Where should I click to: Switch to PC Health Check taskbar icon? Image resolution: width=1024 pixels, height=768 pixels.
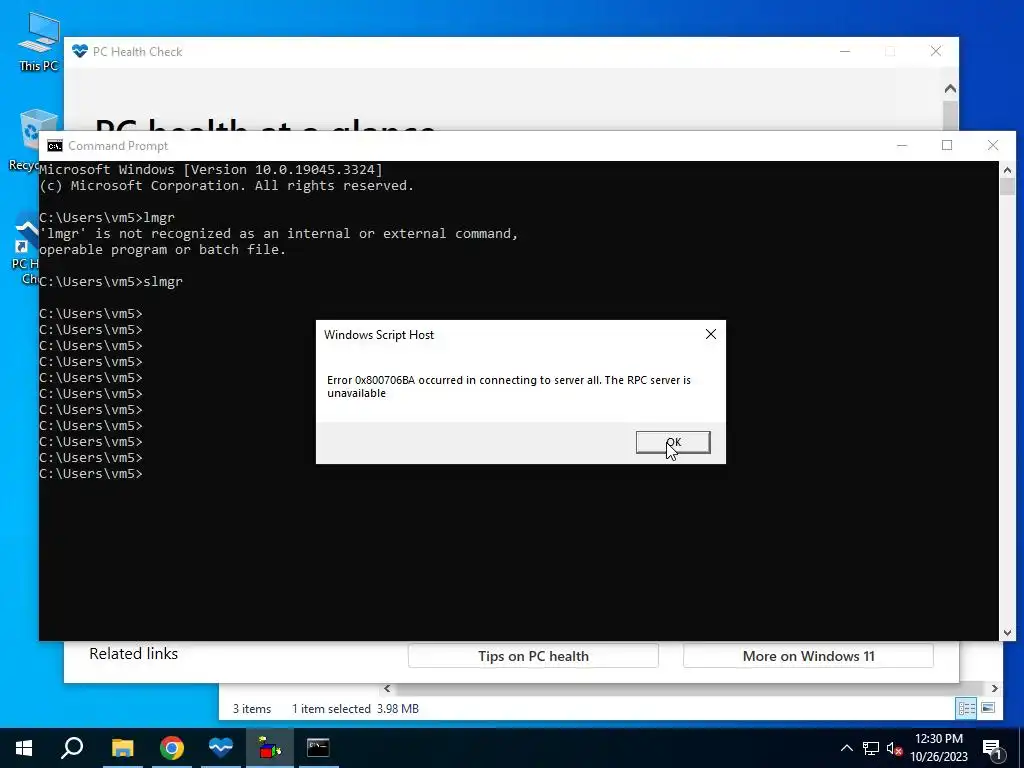(x=221, y=748)
